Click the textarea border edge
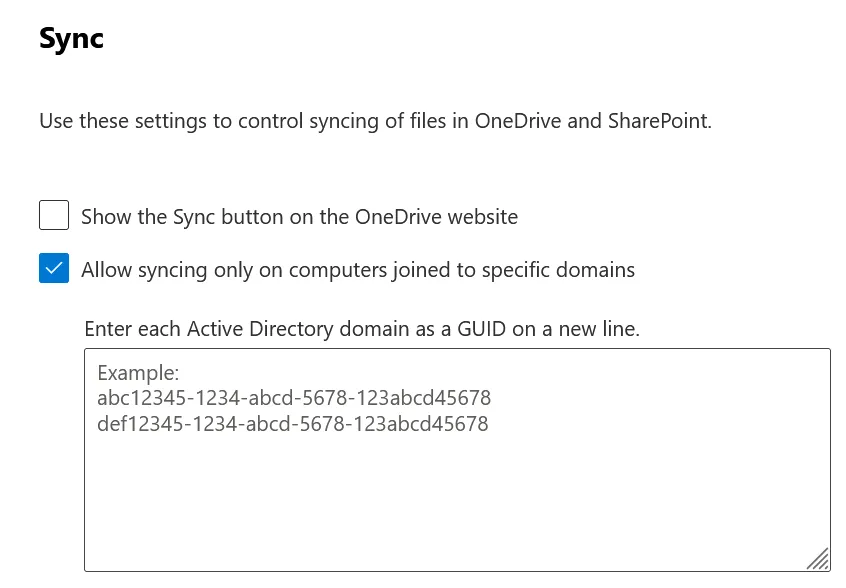The height and width of the screenshot is (588, 846). [x=457, y=349]
